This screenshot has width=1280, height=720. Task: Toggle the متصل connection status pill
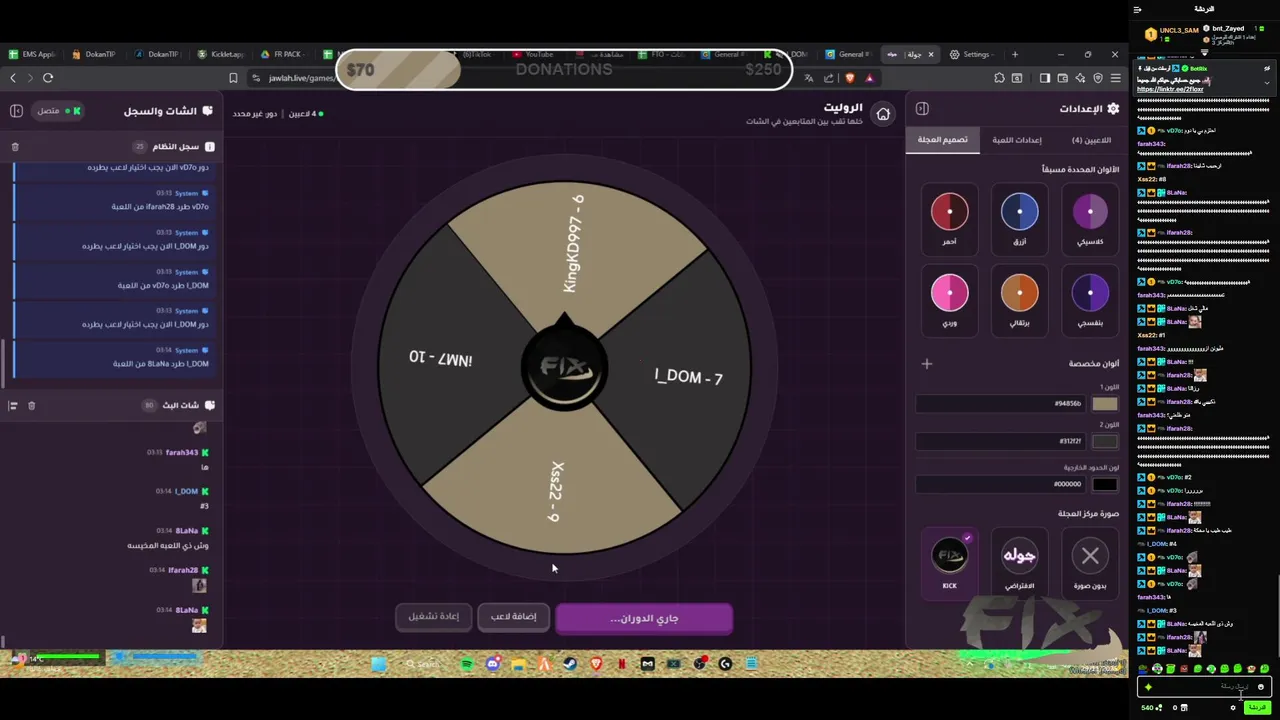pyautogui.click(x=59, y=111)
